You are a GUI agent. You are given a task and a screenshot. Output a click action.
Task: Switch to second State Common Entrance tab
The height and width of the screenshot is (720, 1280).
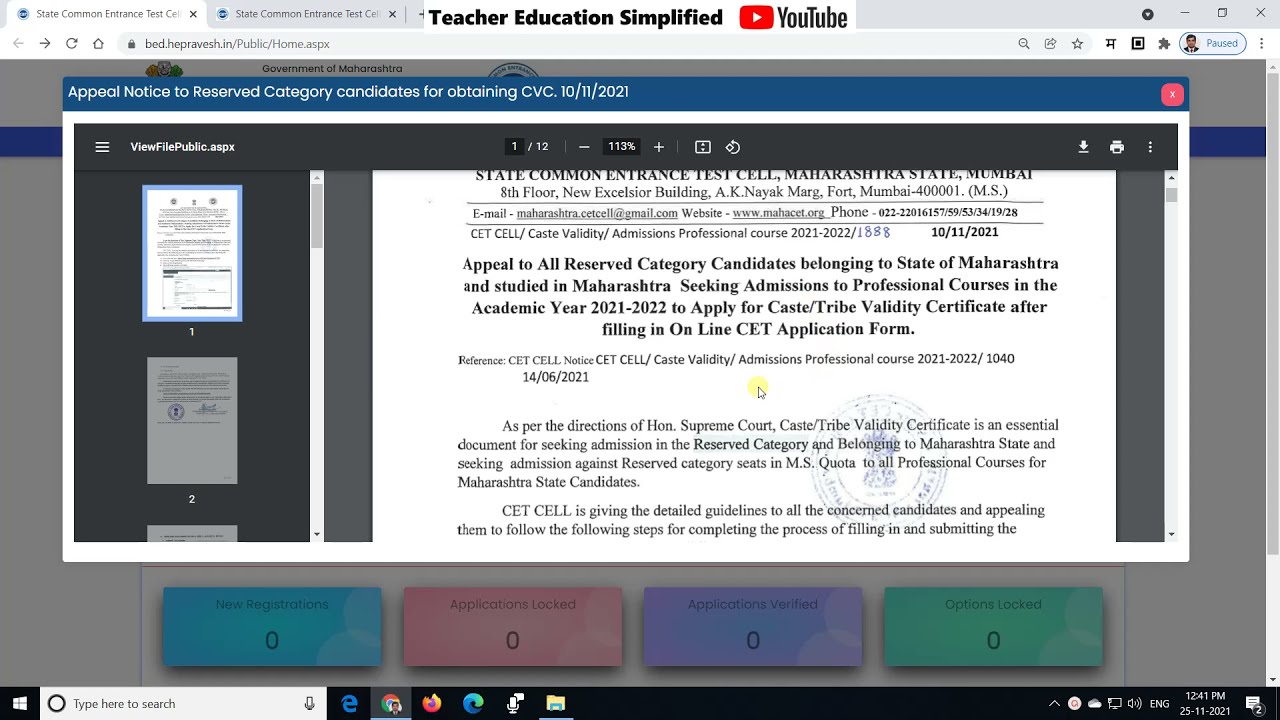coord(305,14)
